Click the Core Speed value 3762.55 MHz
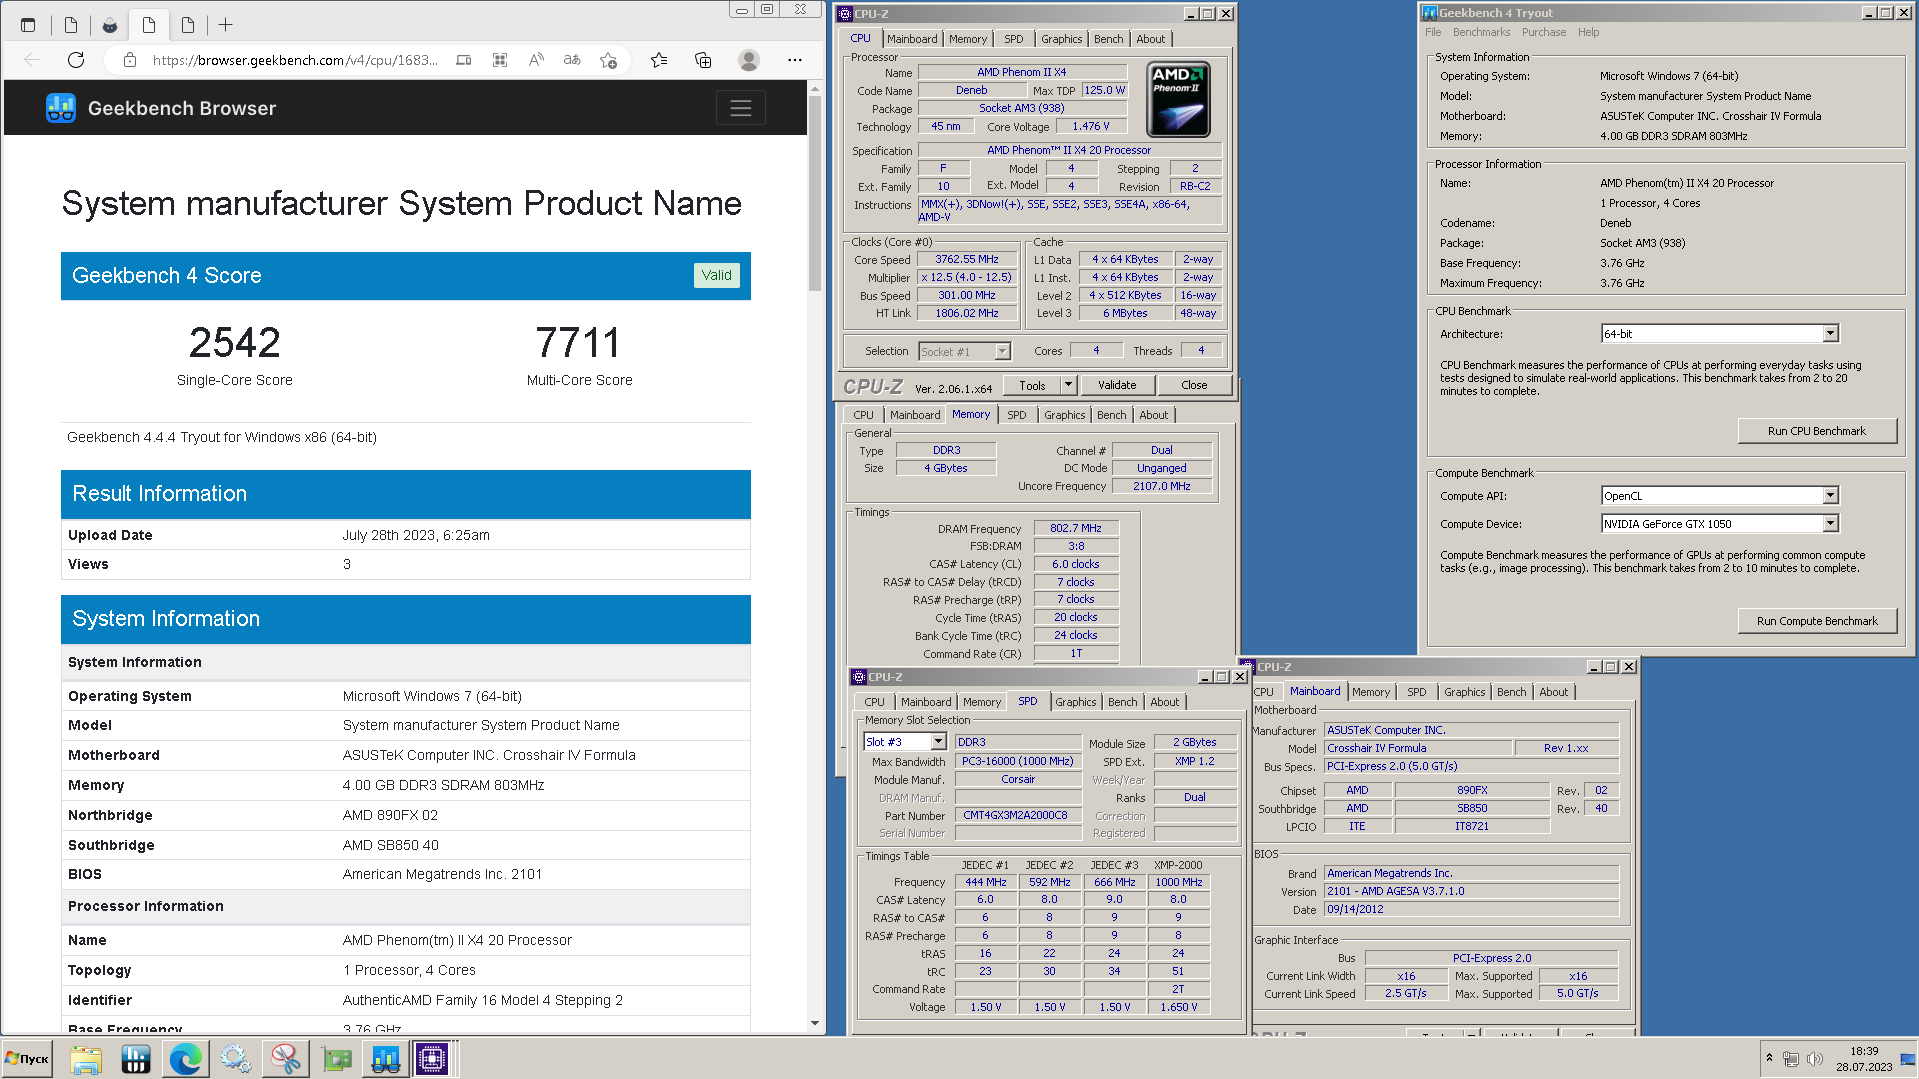Screen dimensions: 1919x1079 [x=967, y=260]
